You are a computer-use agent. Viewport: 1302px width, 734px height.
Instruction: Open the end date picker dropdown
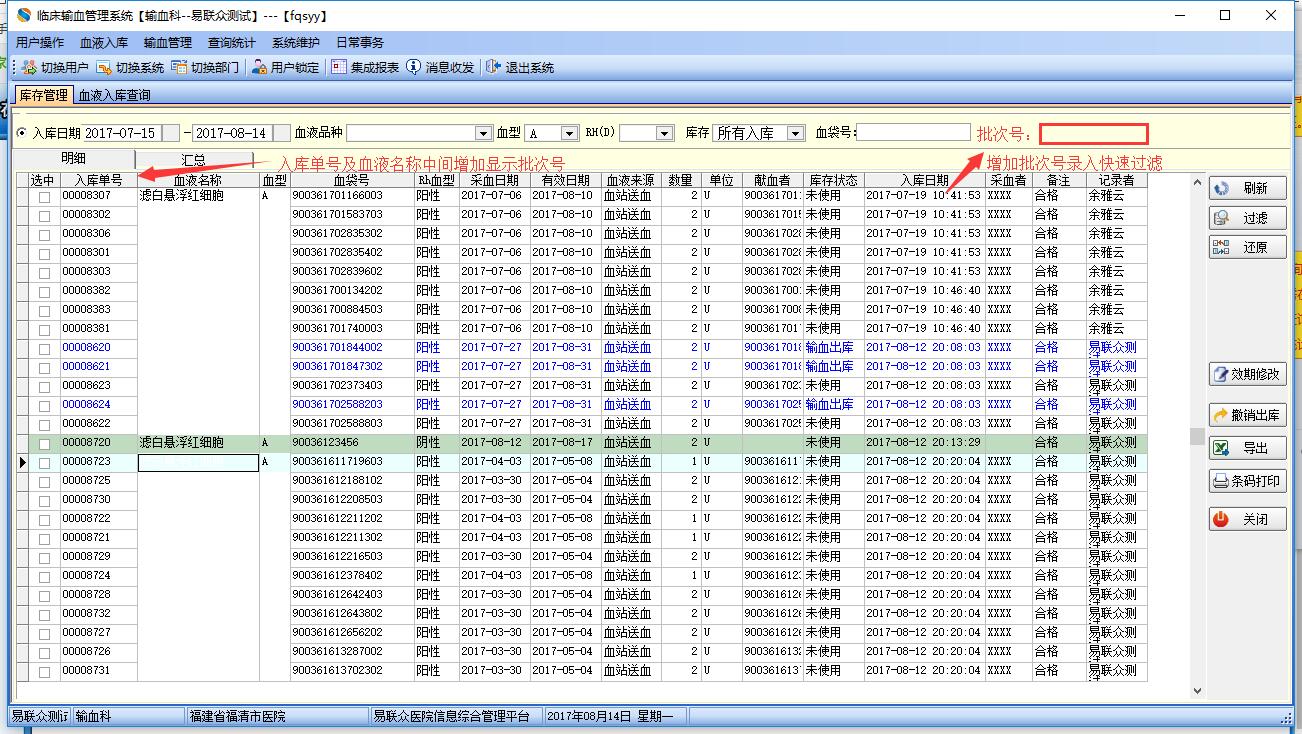tap(282, 133)
